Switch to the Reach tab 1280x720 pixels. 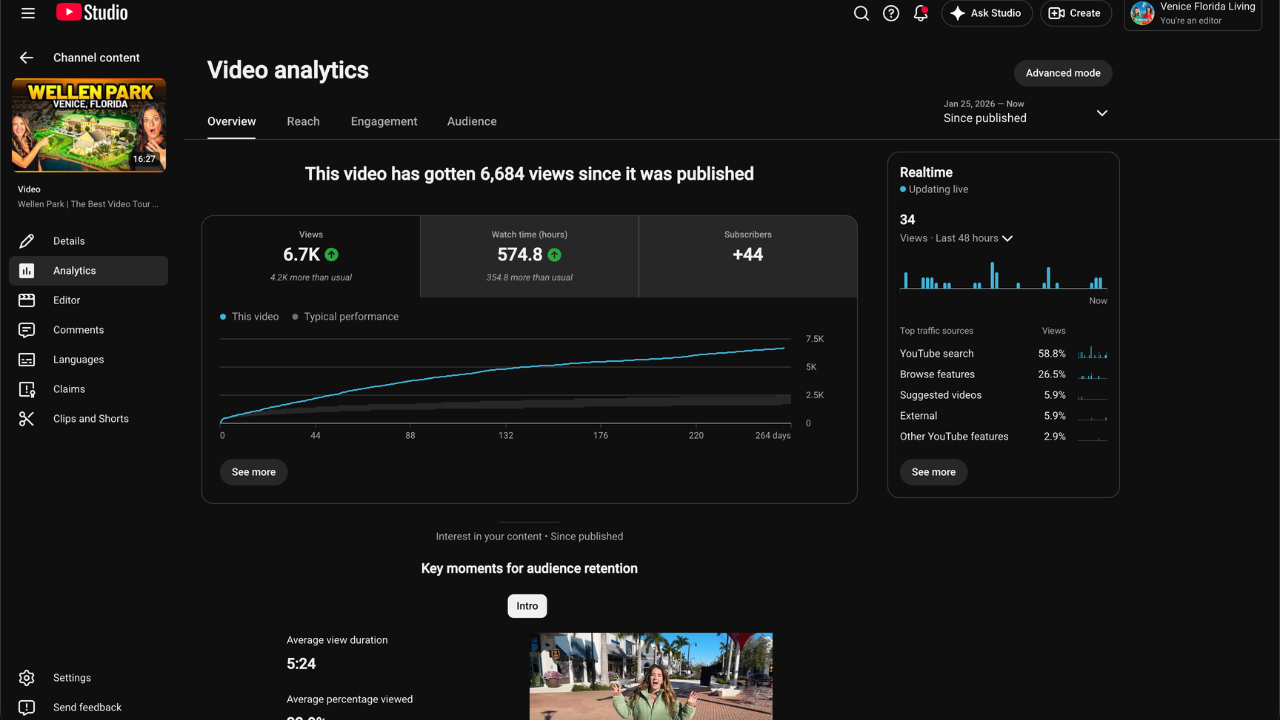pos(303,121)
